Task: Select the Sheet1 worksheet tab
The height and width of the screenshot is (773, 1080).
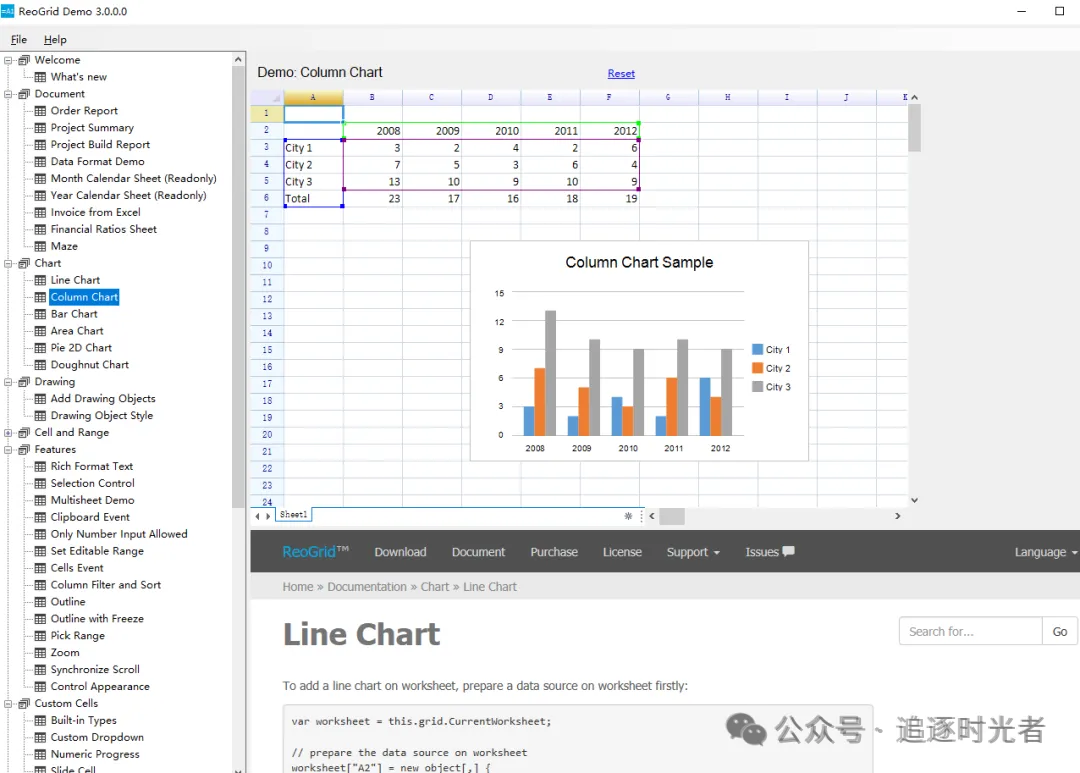Action: click(x=293, y=515)
